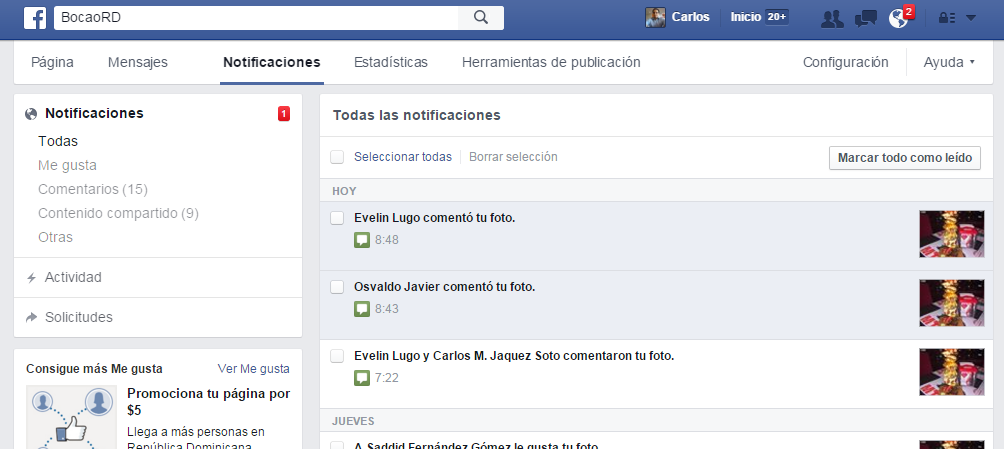Click Osvaldo Javier comentó tu foto text
The width and height of the screenshot is (1004, 449).
pos(444,288)
